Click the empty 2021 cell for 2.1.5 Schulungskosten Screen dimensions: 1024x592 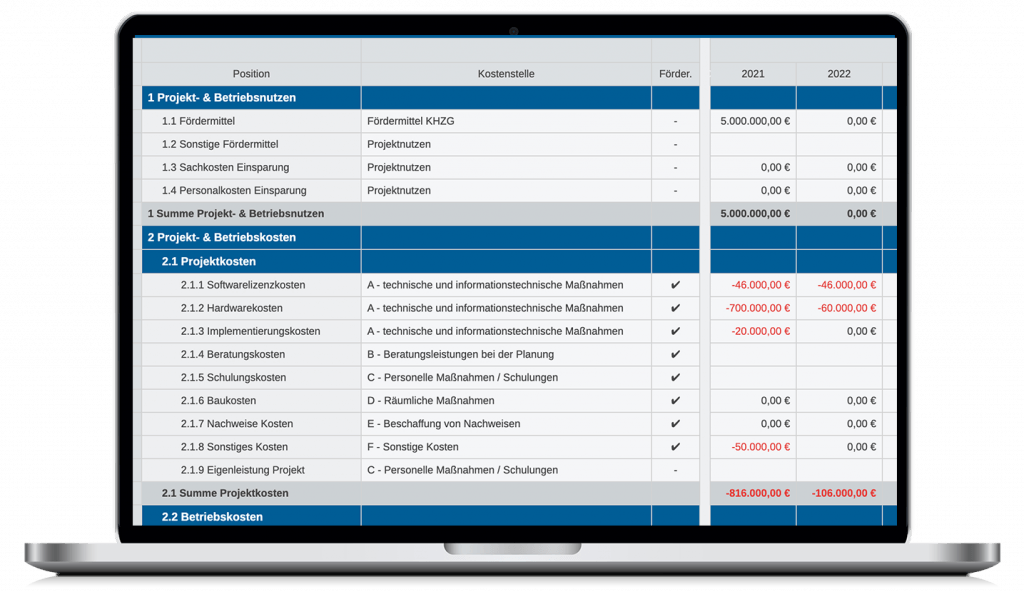[753, 378]
